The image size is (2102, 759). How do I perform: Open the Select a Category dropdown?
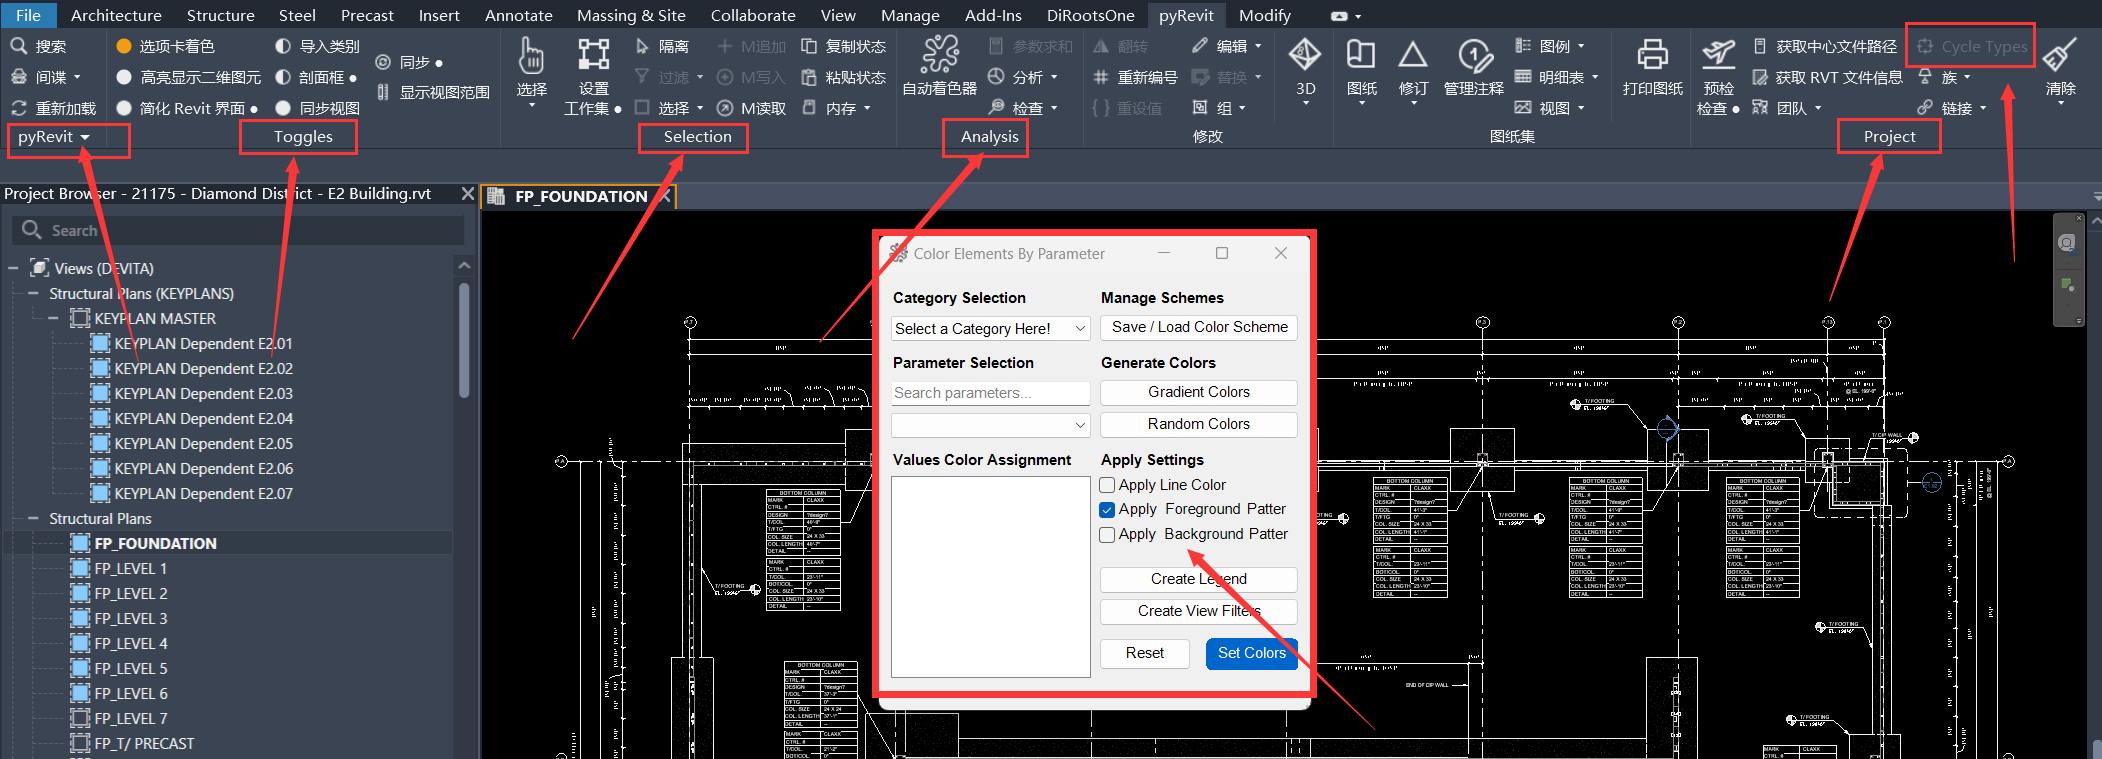pyautogui.click(x=990, y=329)
